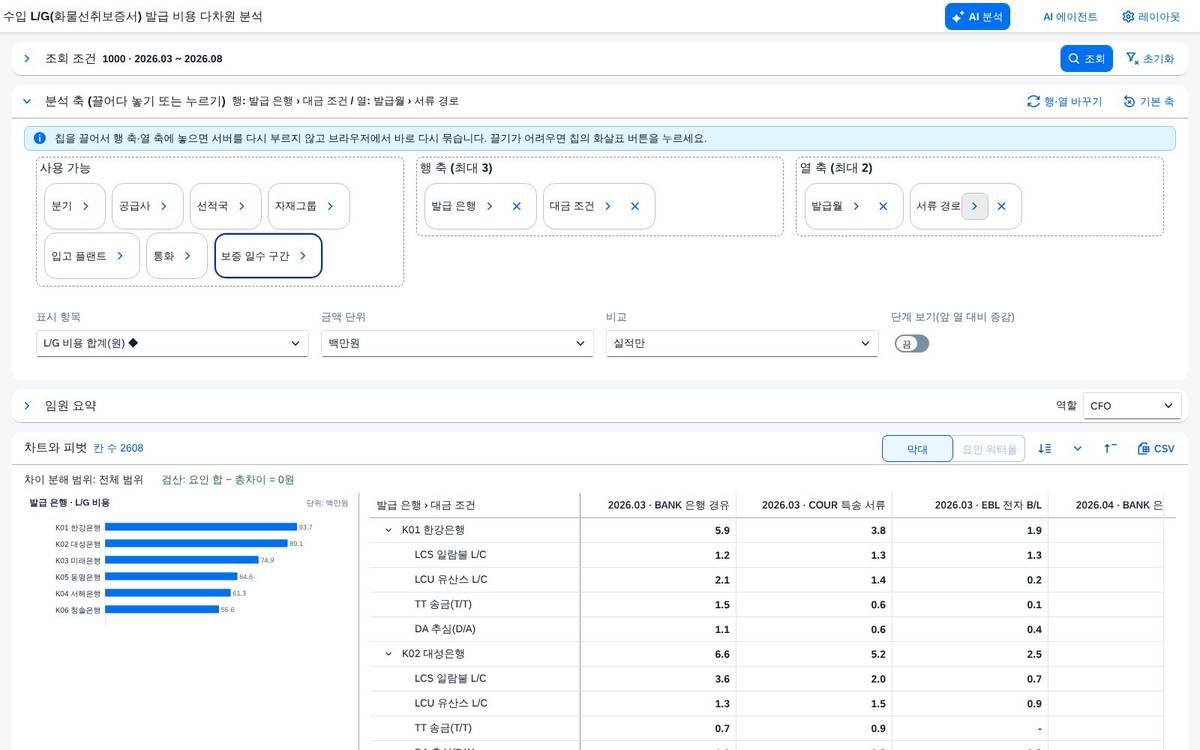Screen dimensions: 1200x750
Task: Click the arrow on 발급 은행 chip
Action: [x=489, y=206]
